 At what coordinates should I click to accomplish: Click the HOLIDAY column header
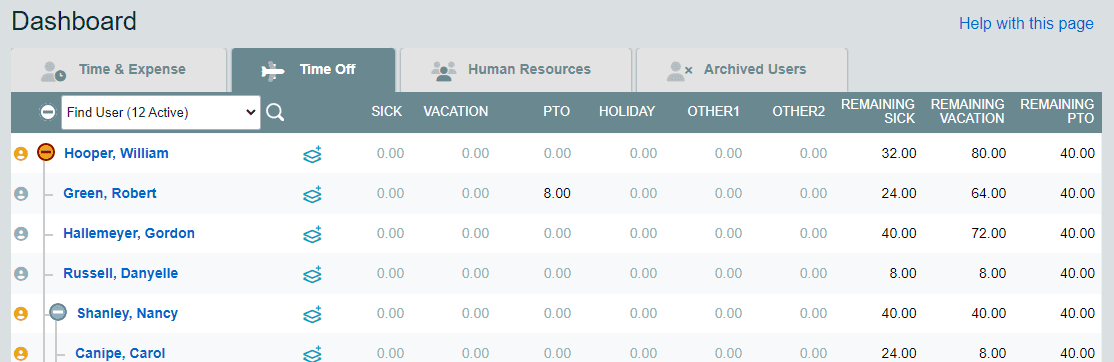point(627,111)
